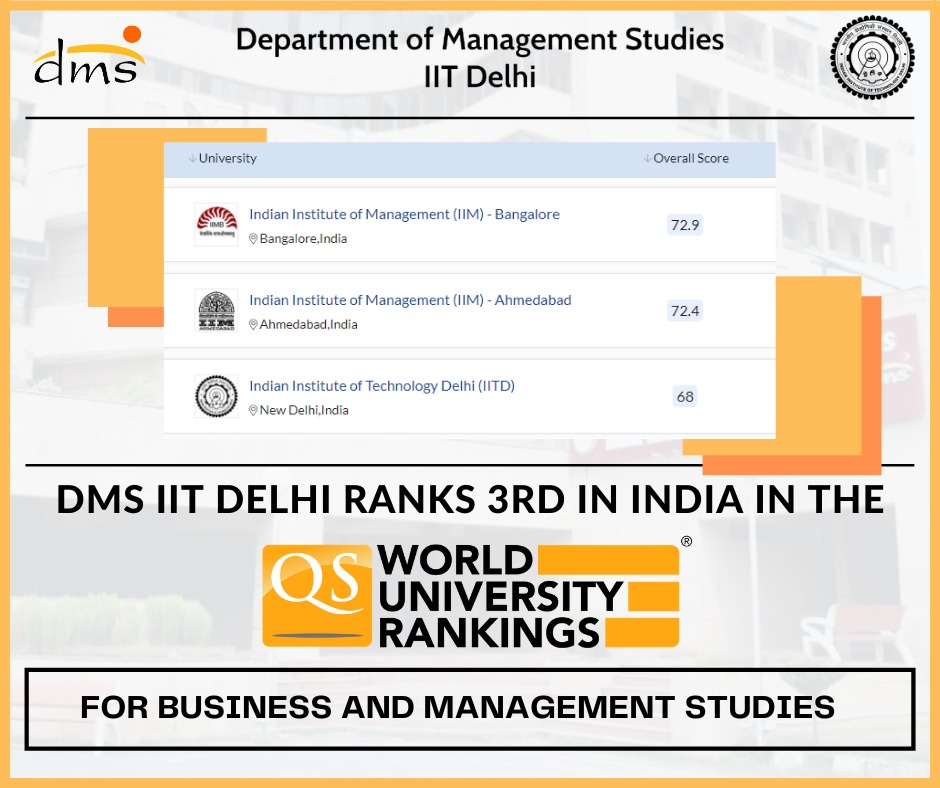
Task: Click the Department of Management Studies heading
Action: click(x=480, y=40)
